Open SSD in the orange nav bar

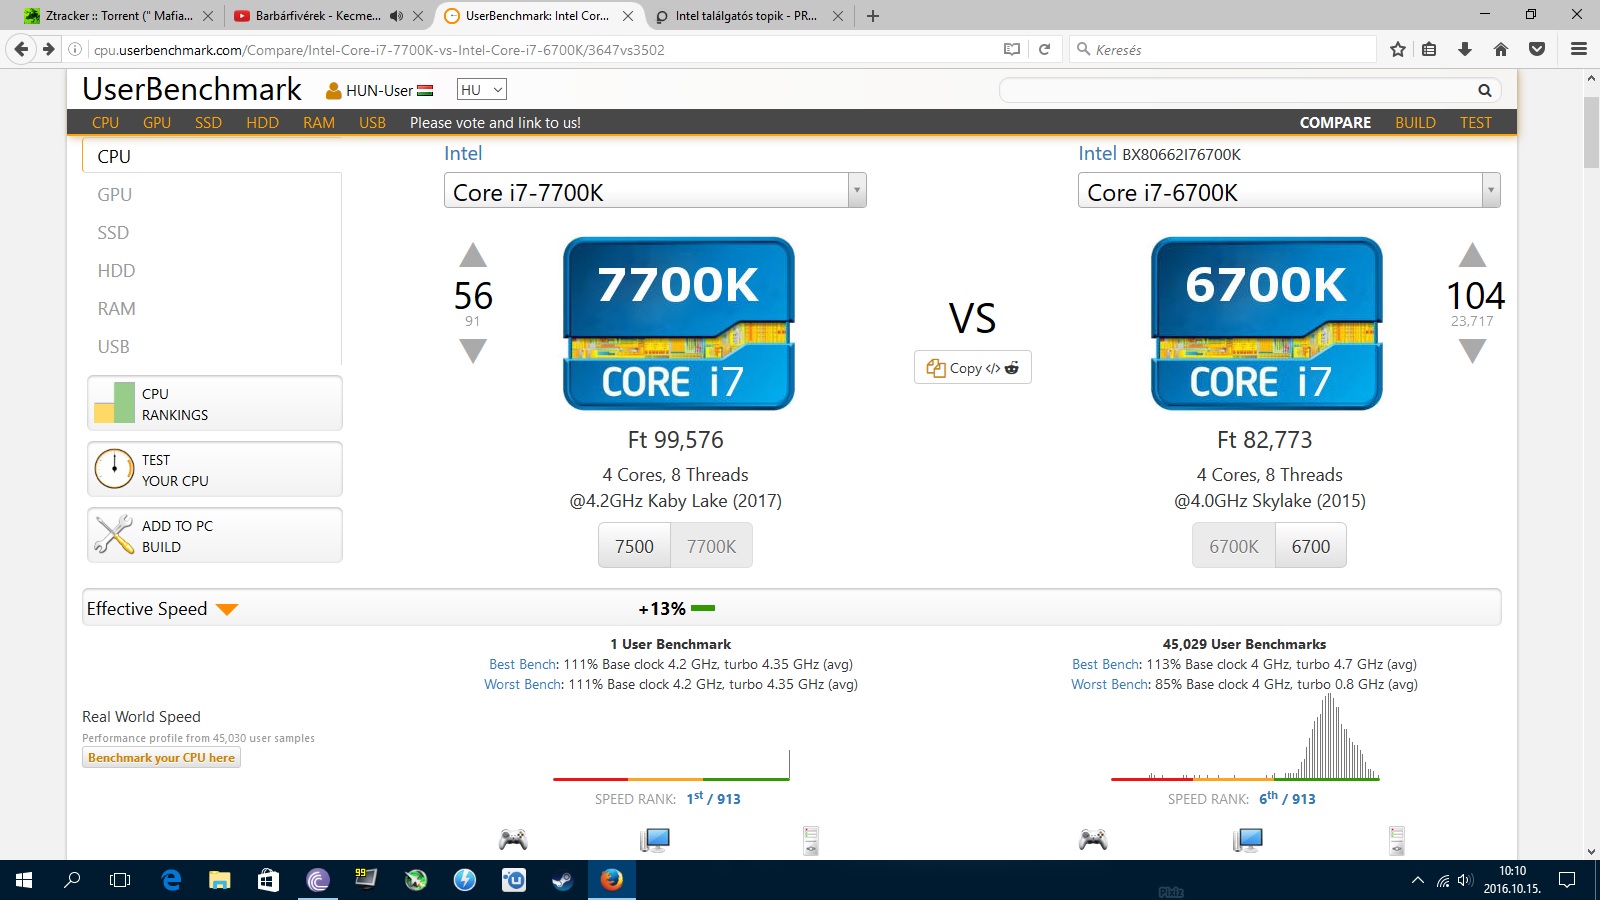pyautogui.click(x=208, y=123)
